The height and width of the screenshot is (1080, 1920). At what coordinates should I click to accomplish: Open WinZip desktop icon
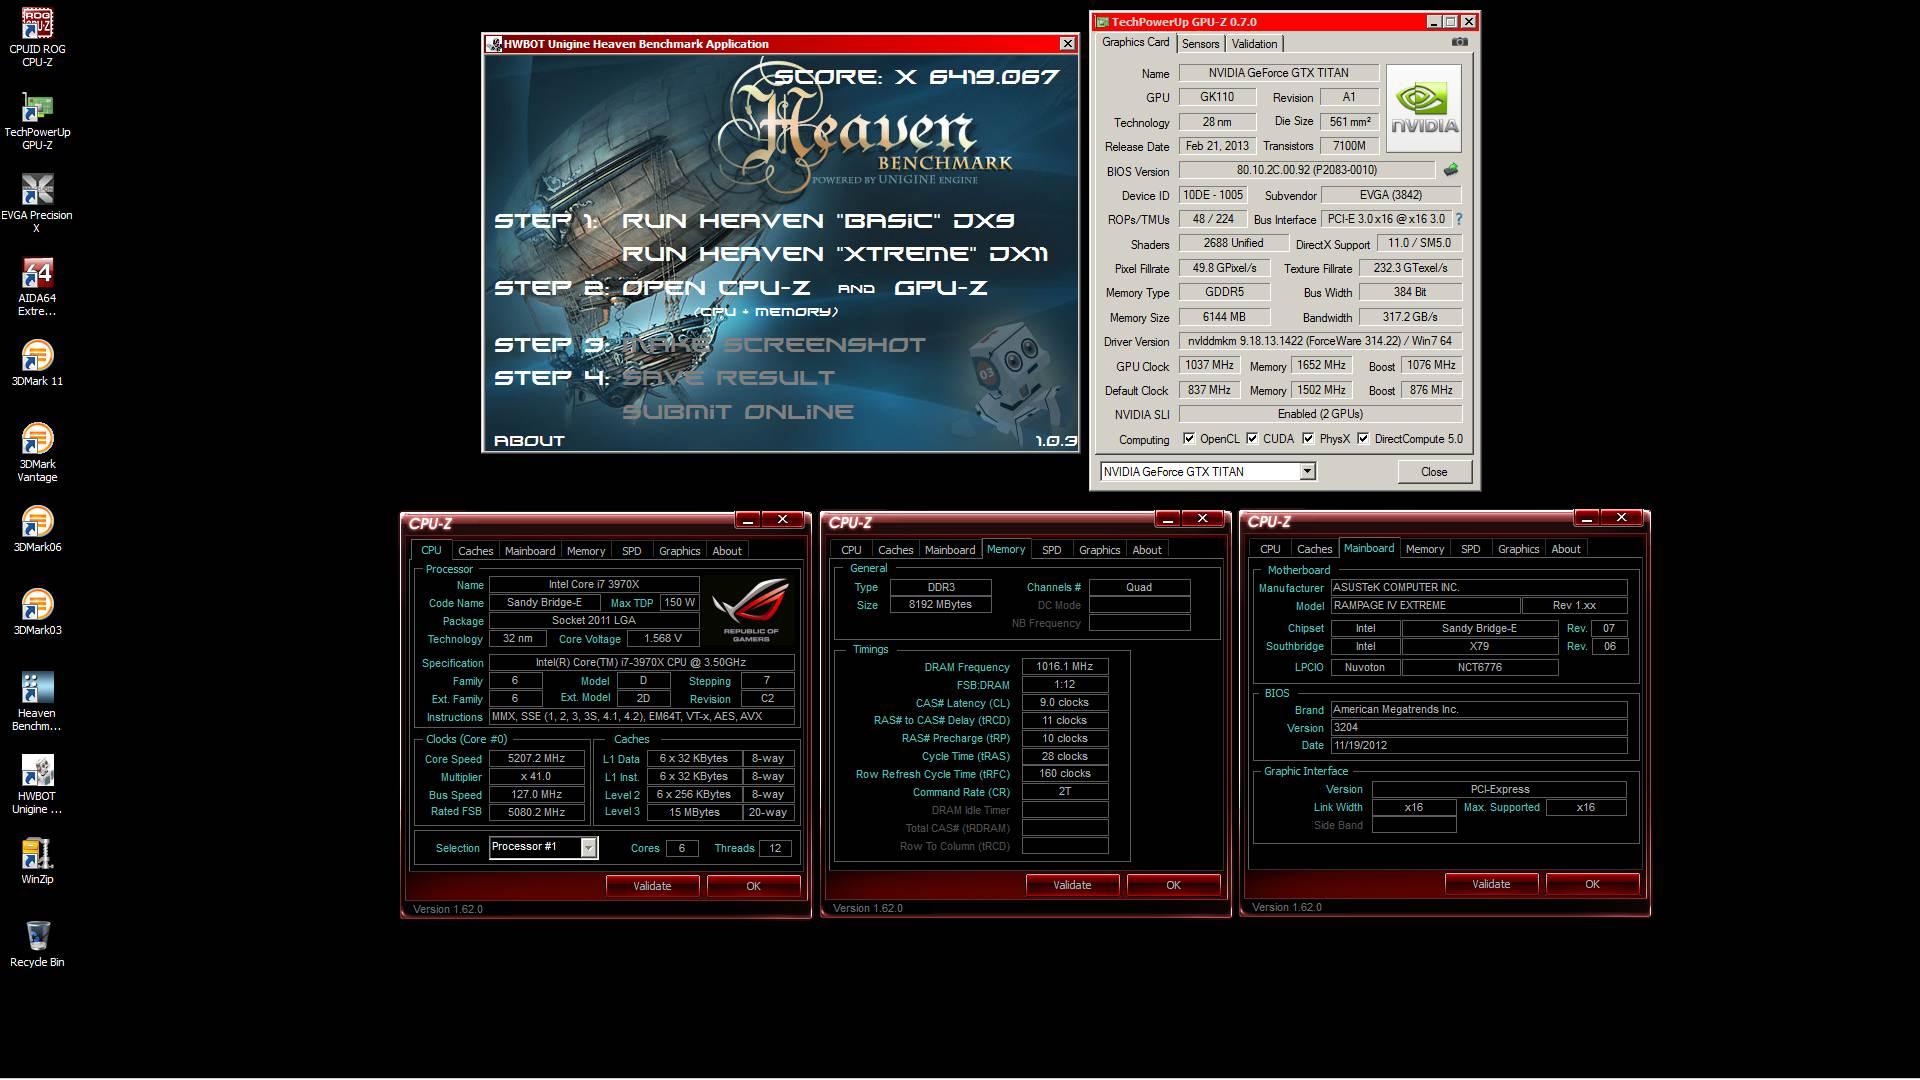(x=37, y=861)
